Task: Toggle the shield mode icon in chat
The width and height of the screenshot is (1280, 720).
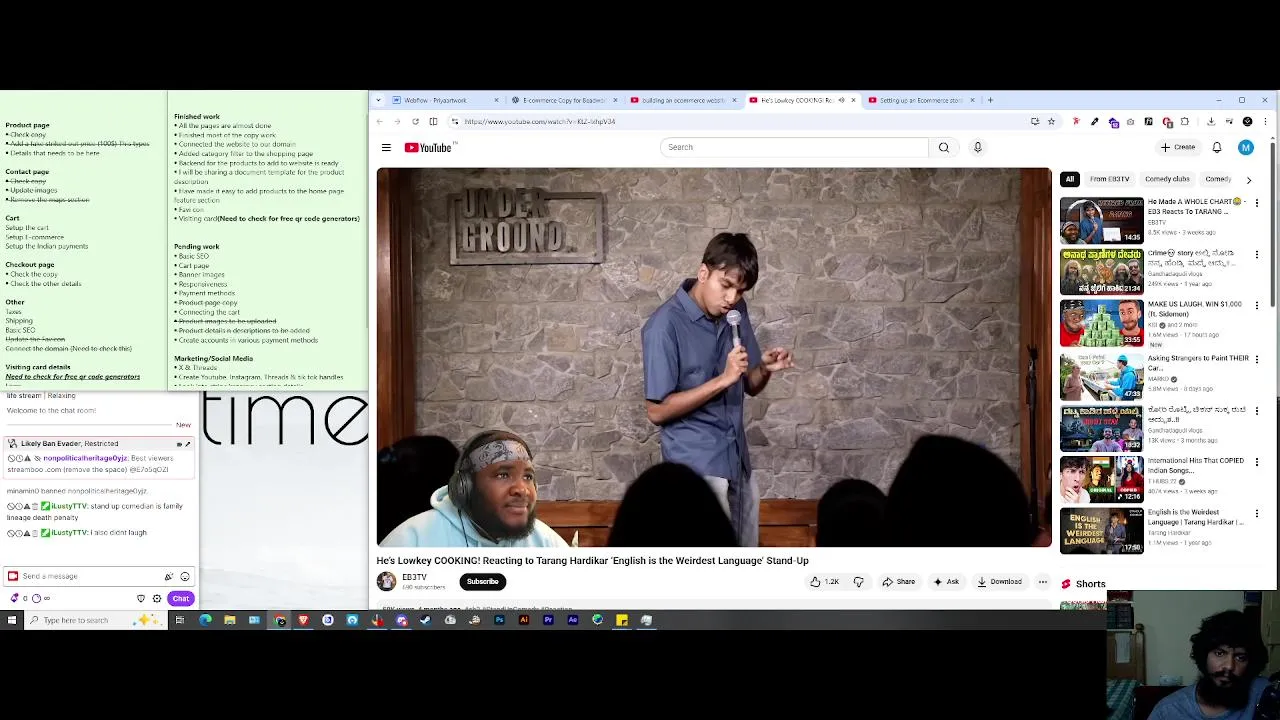Action: coord(141,598)
